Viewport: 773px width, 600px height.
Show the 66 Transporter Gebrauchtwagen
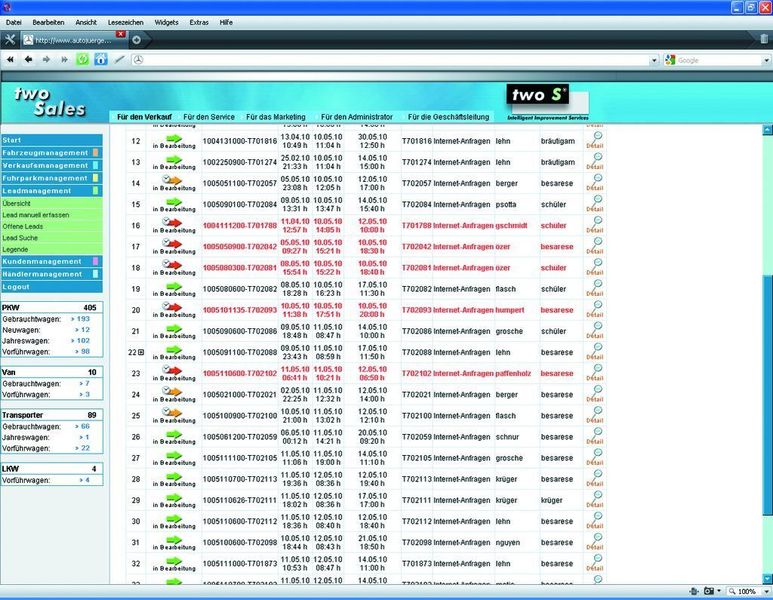coord(82,426)
